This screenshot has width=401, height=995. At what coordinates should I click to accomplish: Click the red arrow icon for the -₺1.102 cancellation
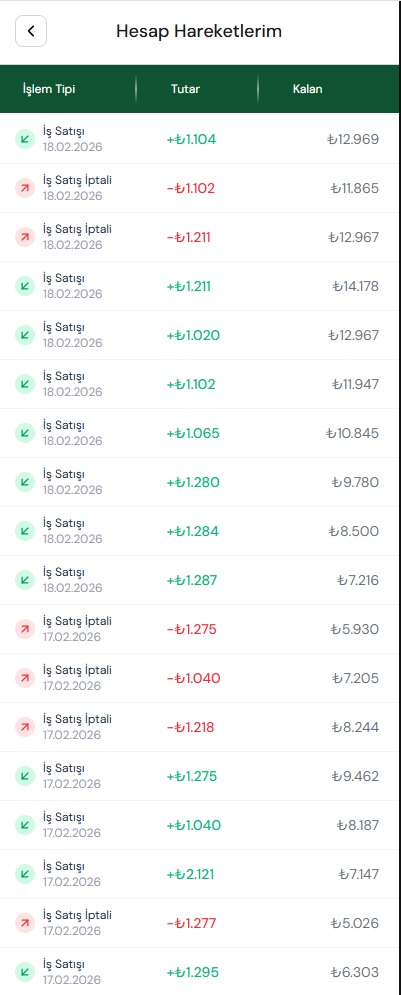coord(25,188)
